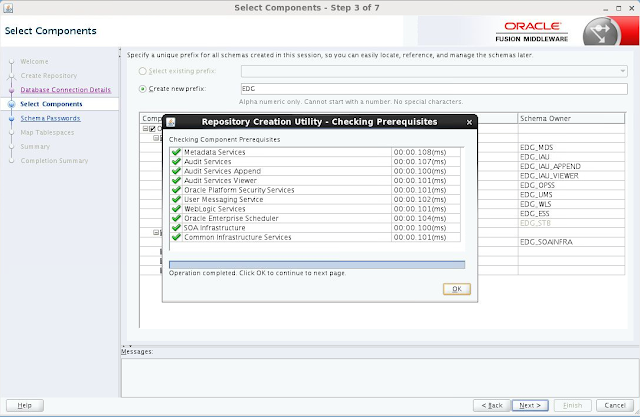Click checkmark beside Common Infrastructure Services
Viewport: 640px width, 417px height.
coord(176,237)
